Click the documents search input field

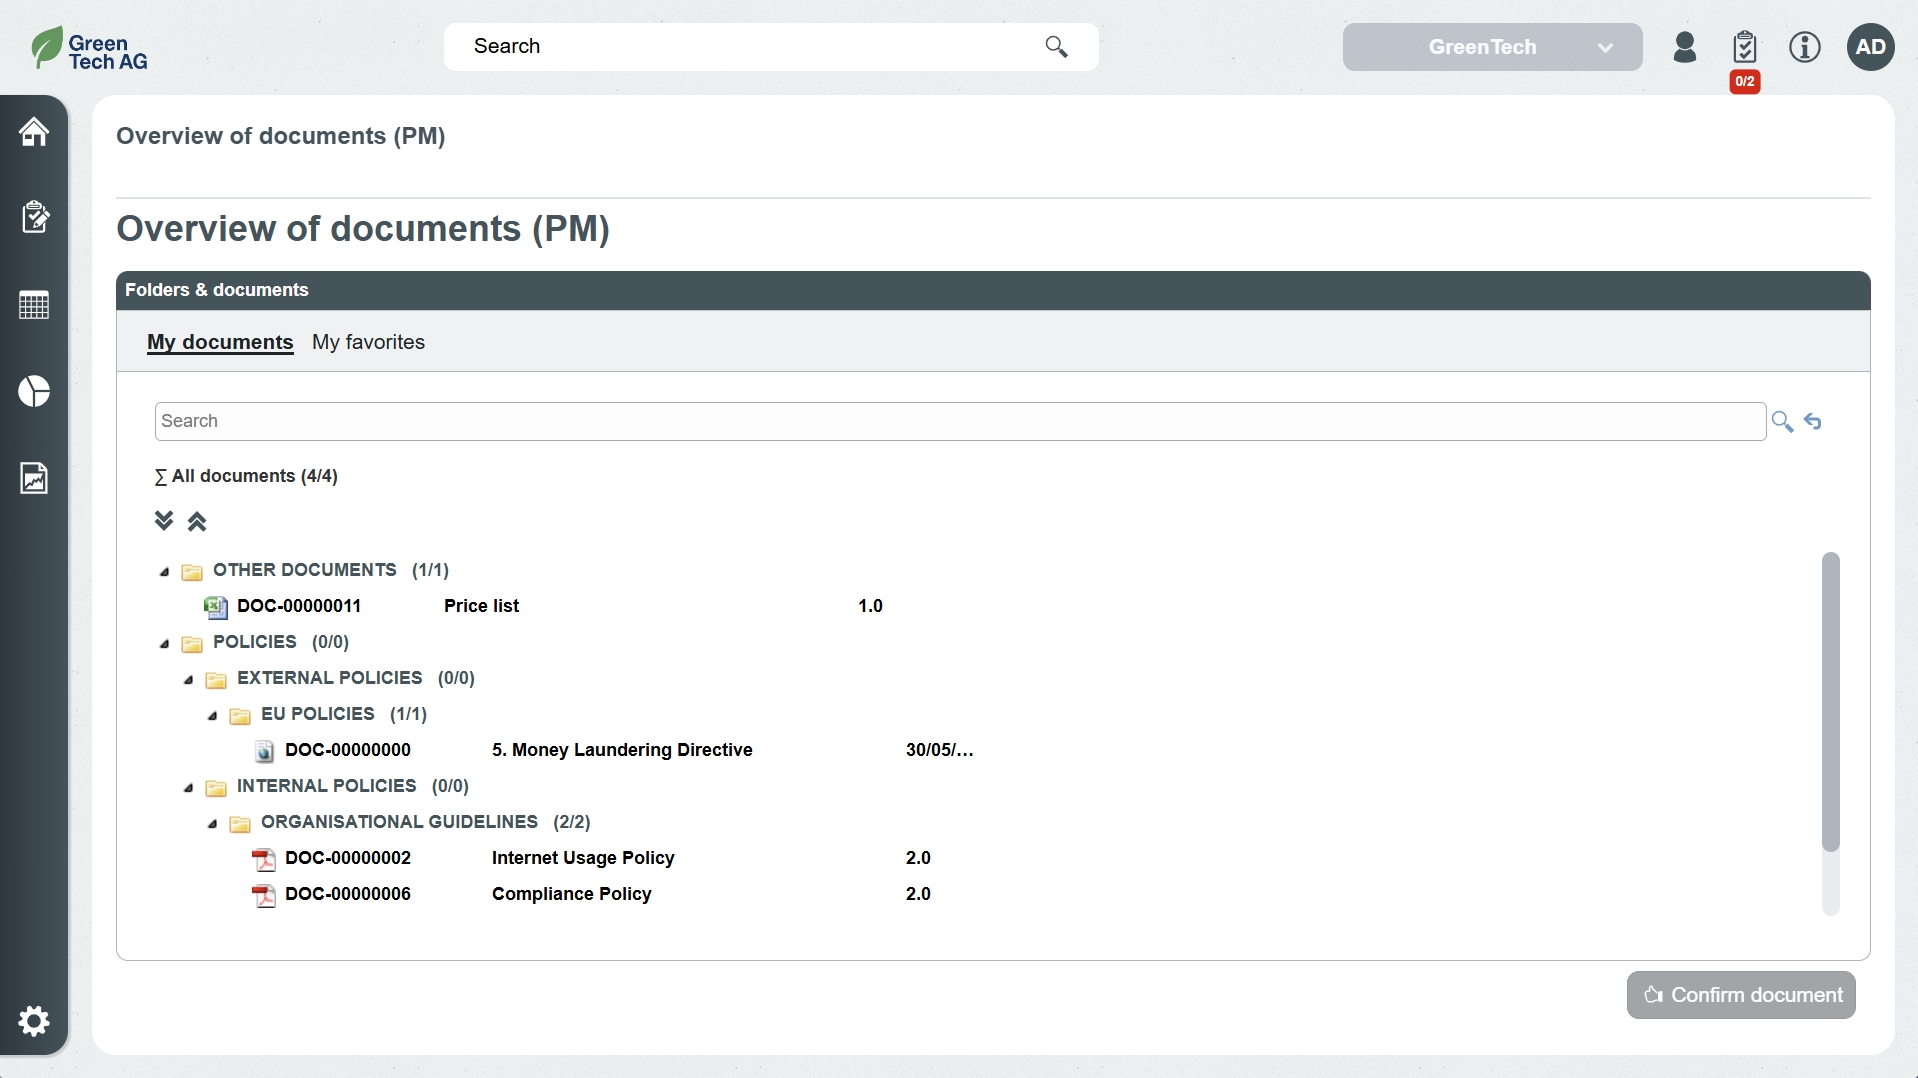960,421
